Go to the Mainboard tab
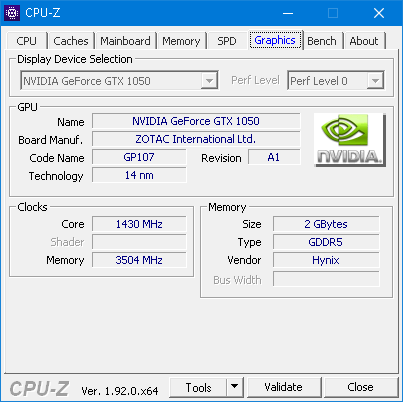The height and width of the screenshot is (402, 403). pyautogui.click(x=125, y=41)
